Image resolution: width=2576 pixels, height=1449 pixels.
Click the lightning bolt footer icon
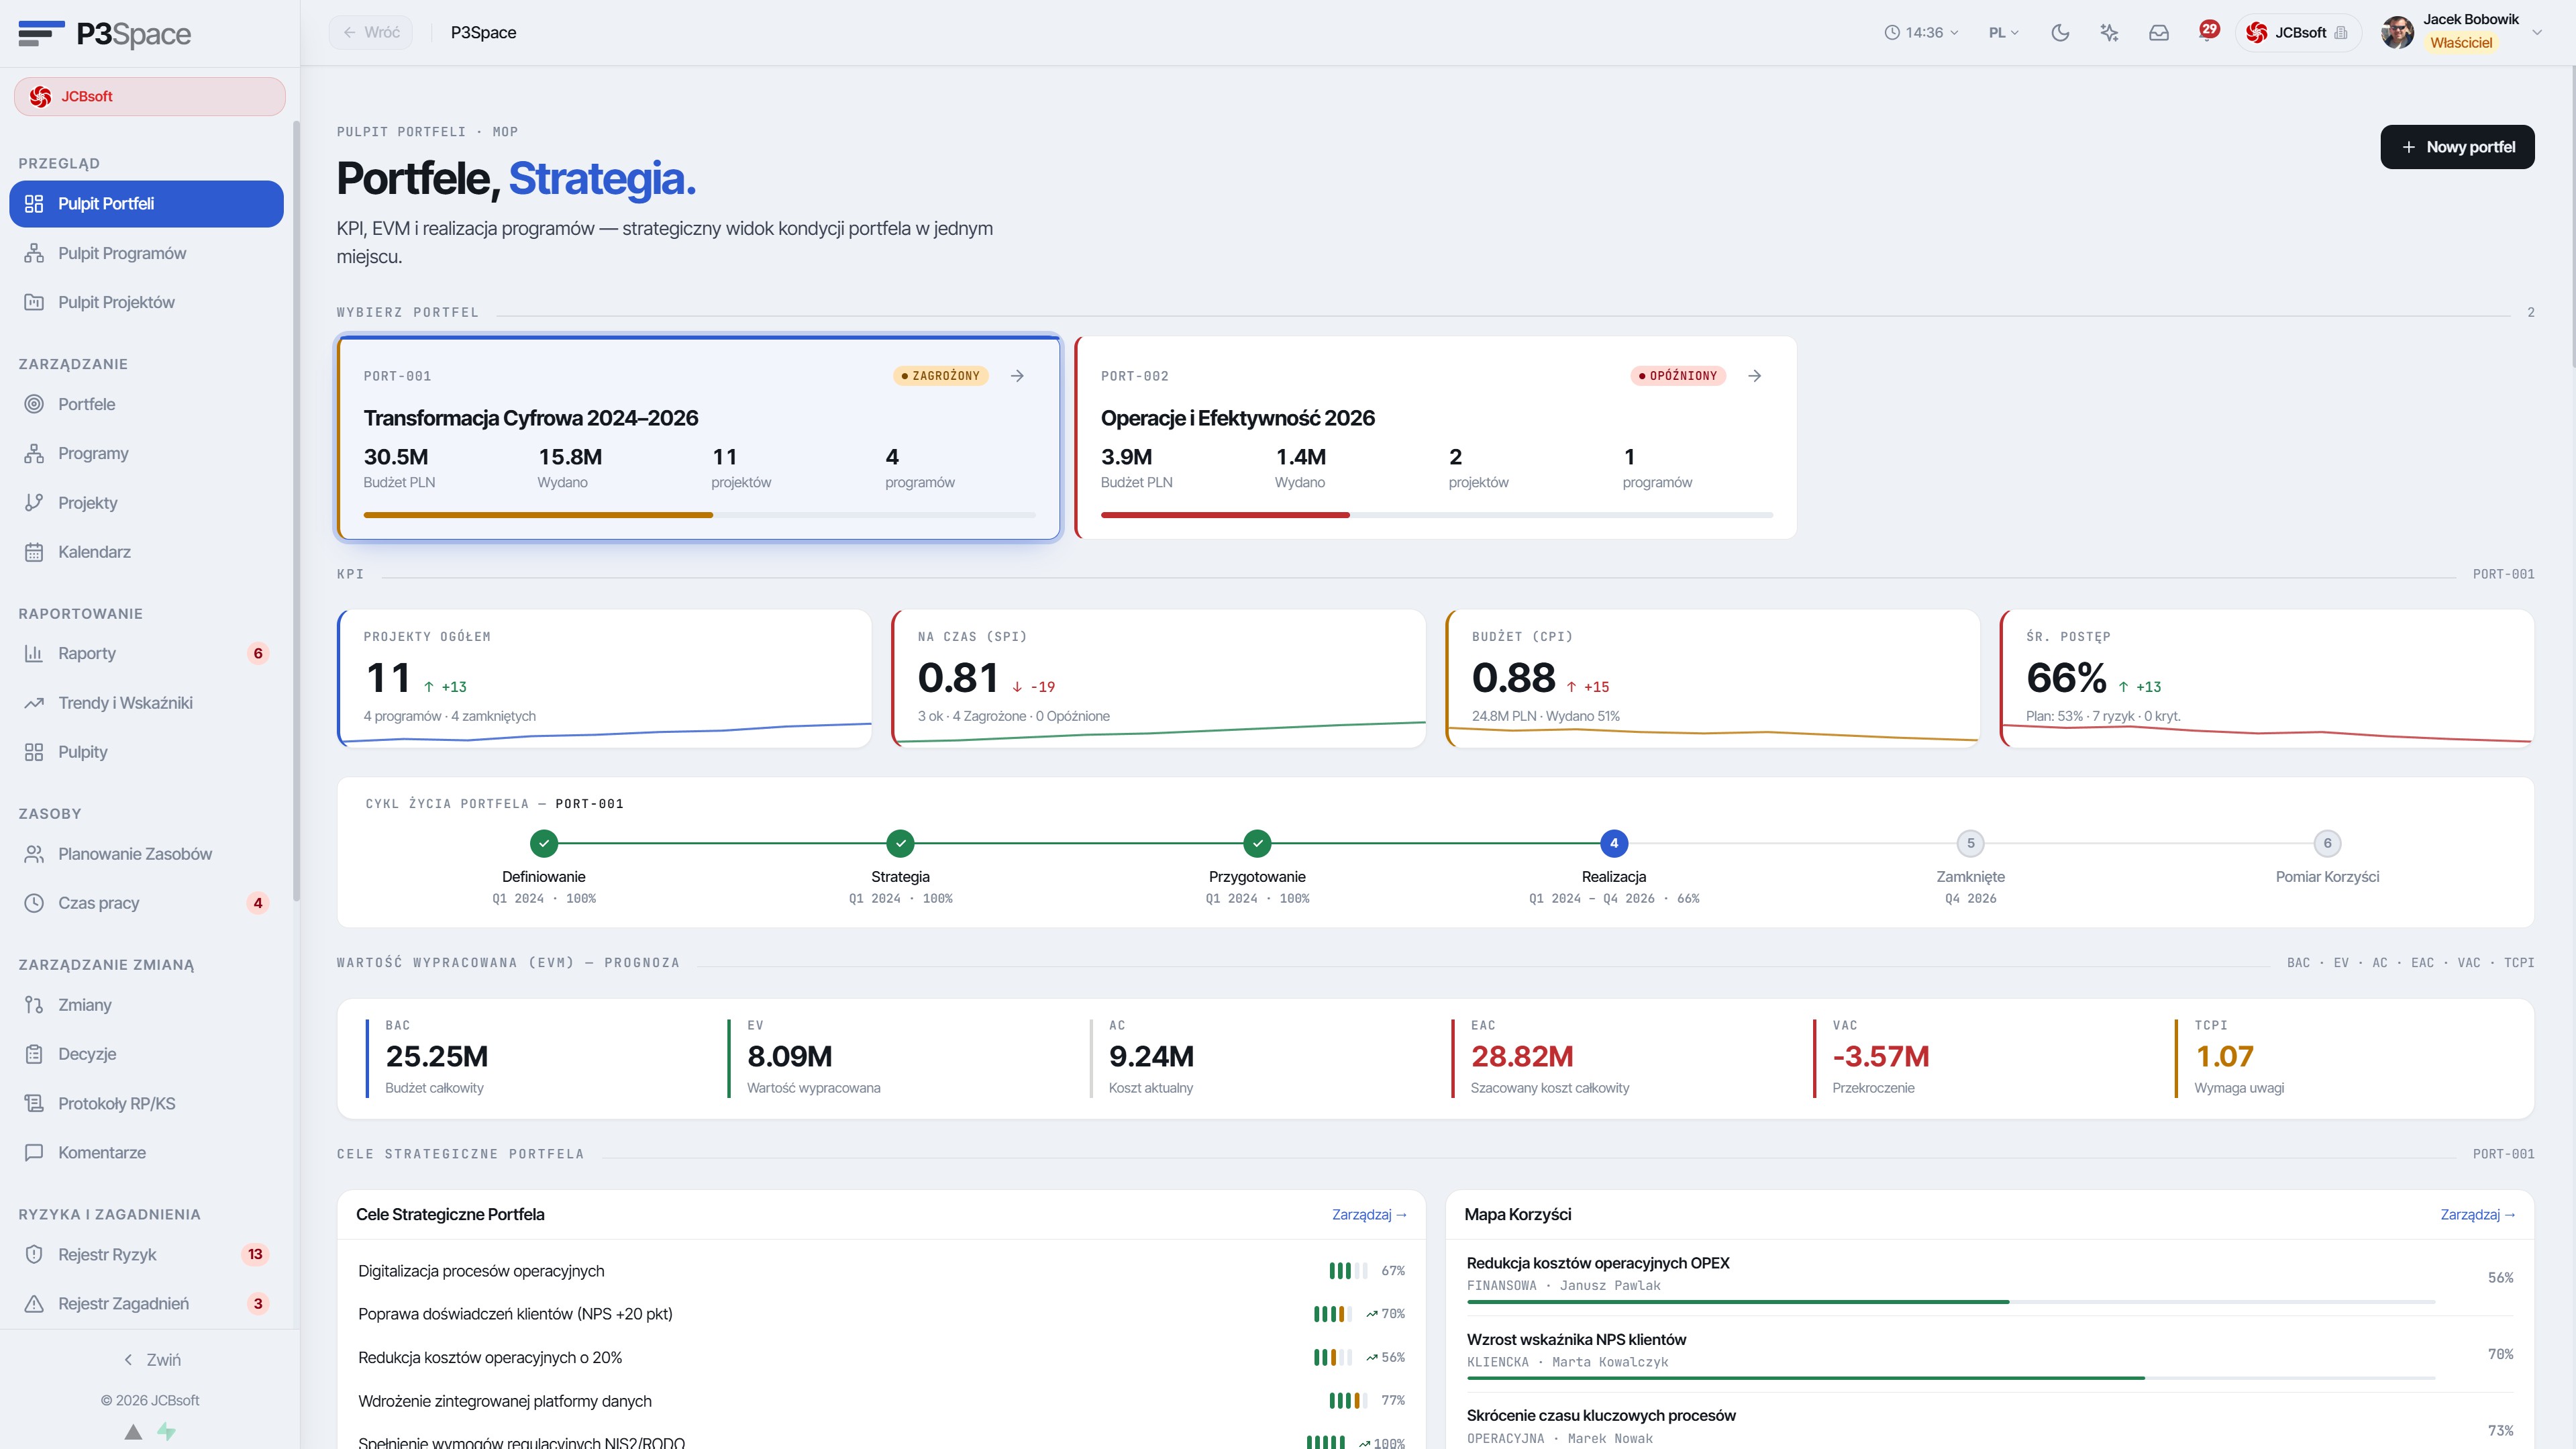[166, 1431]
